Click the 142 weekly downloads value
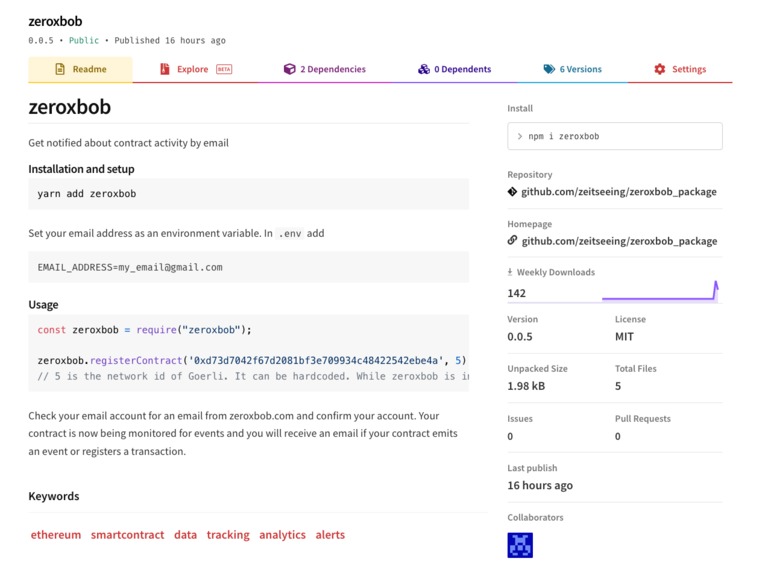The image size is (771, 573). pyautogui.click(x=517, y=293)
